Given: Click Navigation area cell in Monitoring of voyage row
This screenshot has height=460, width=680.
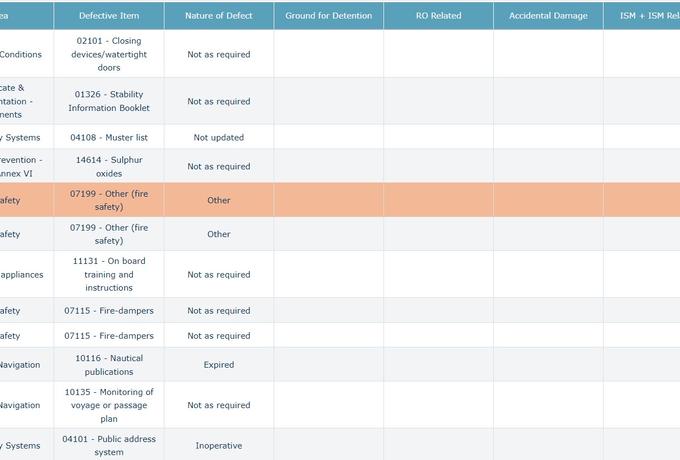Looking at the screenshot, I should pyautogui.click(x=26, y=405).
